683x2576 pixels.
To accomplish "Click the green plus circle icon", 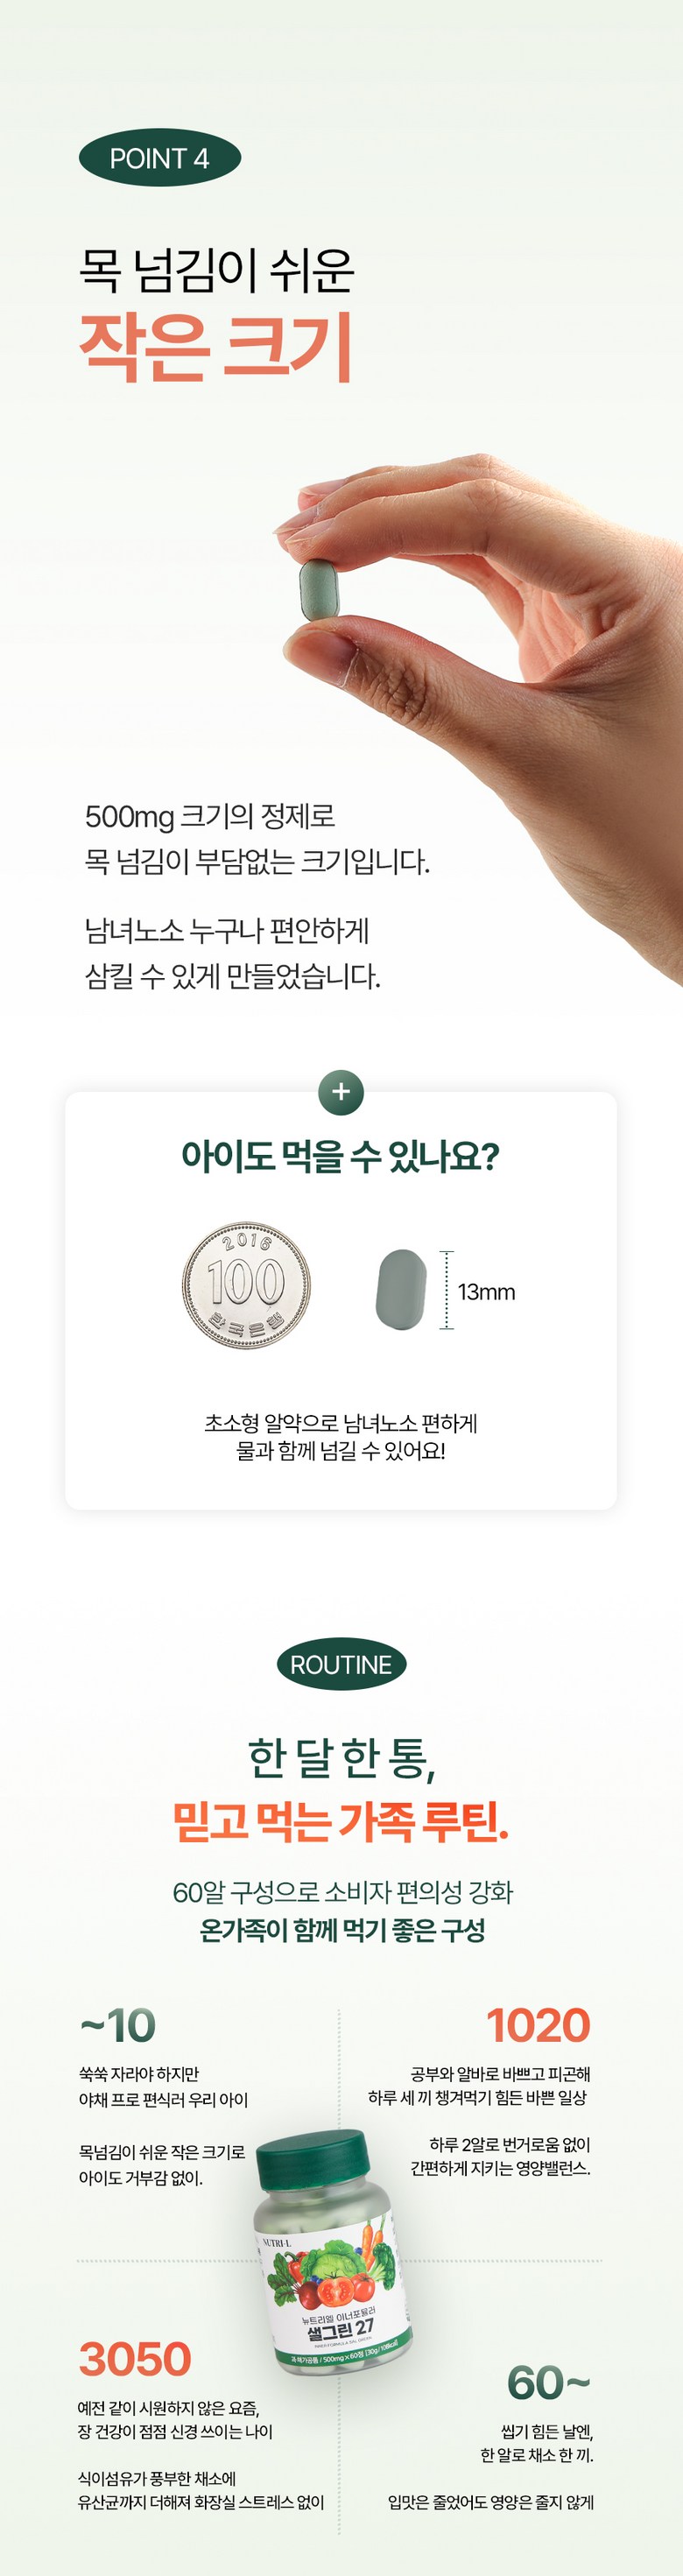I will (341, 1091).
